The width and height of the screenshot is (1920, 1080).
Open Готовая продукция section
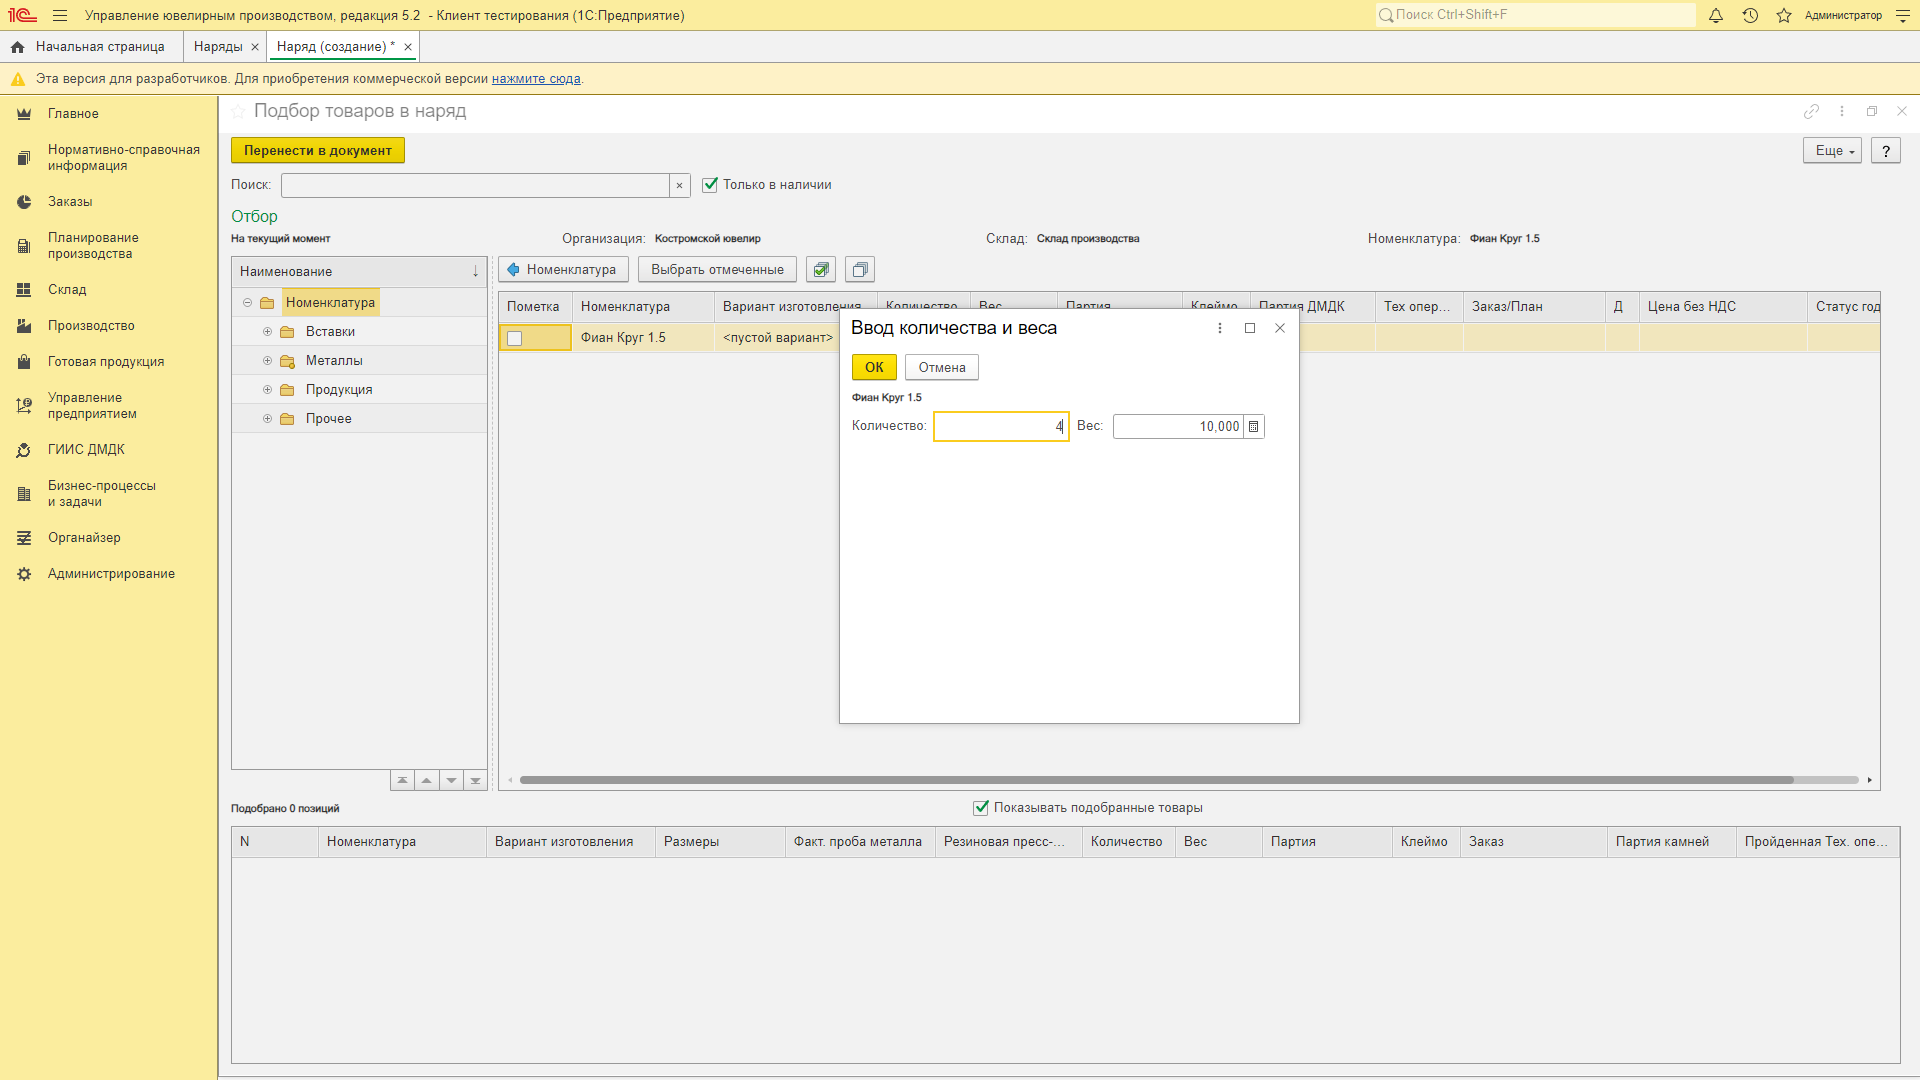pyautogui.click(x=108, y=362)
